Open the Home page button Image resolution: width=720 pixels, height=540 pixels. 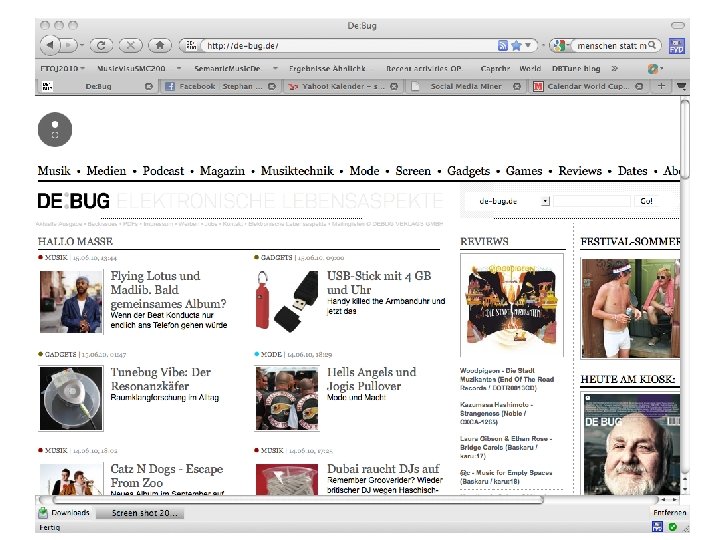[x=160, y=45]
